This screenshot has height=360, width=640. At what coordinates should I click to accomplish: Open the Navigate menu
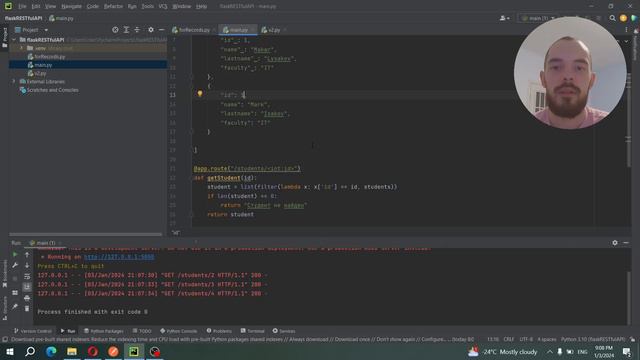point(71,6)
